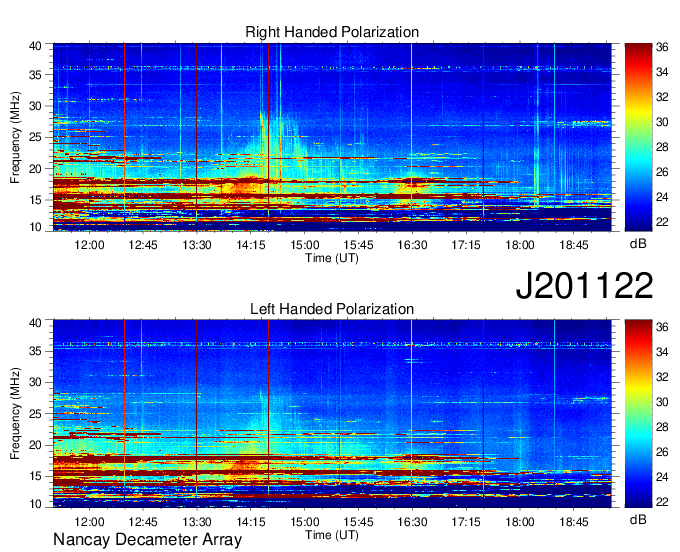680x552 pixels.
Task: Click the 40 MHz frequency tick of lower plot
Action: 35,322
